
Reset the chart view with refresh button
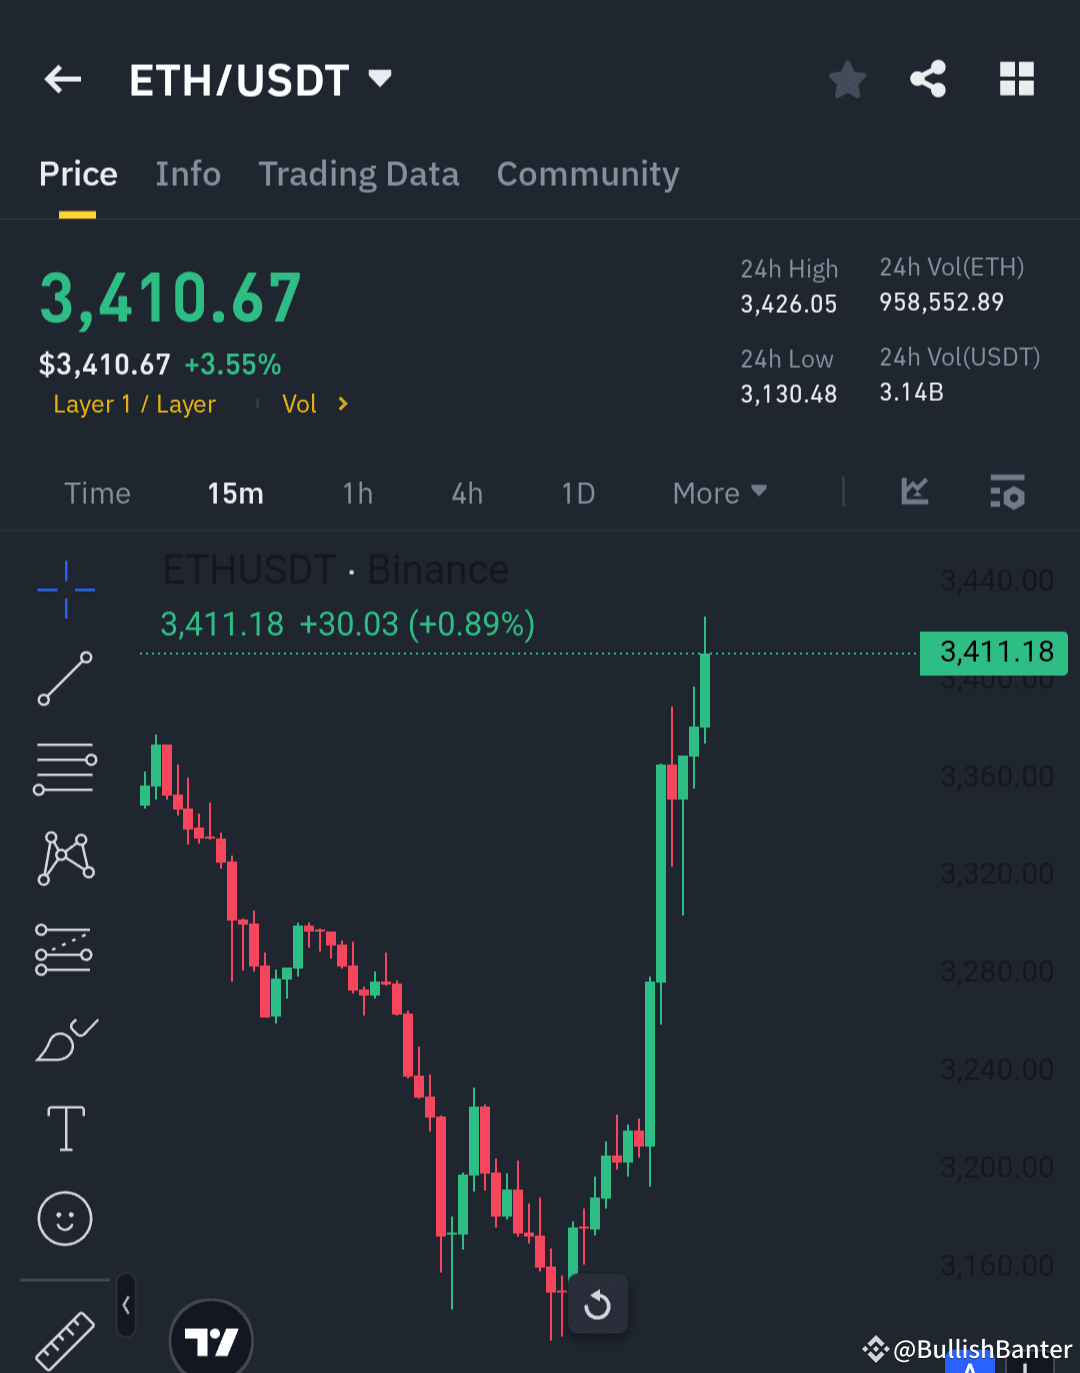coord(598,1304)
